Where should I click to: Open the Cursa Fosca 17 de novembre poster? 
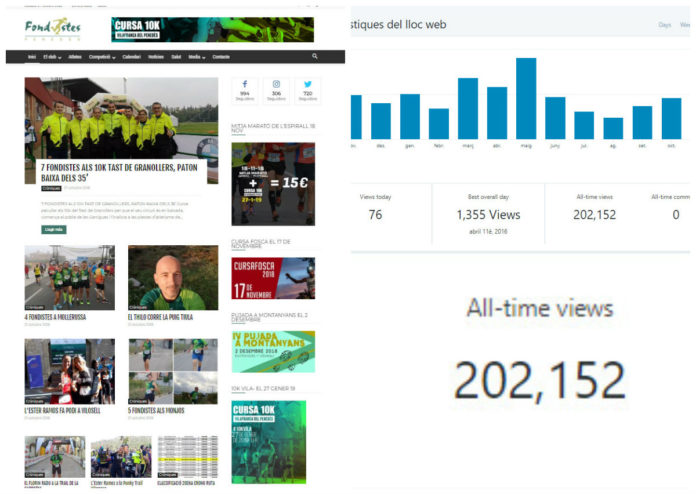tap(273, 278)
